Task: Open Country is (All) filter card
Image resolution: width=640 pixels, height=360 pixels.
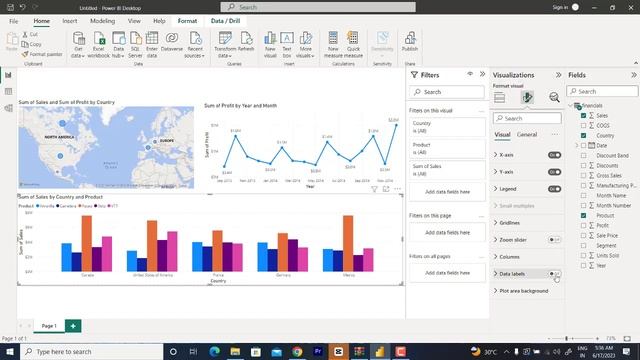Action: [x=447, y=127]
